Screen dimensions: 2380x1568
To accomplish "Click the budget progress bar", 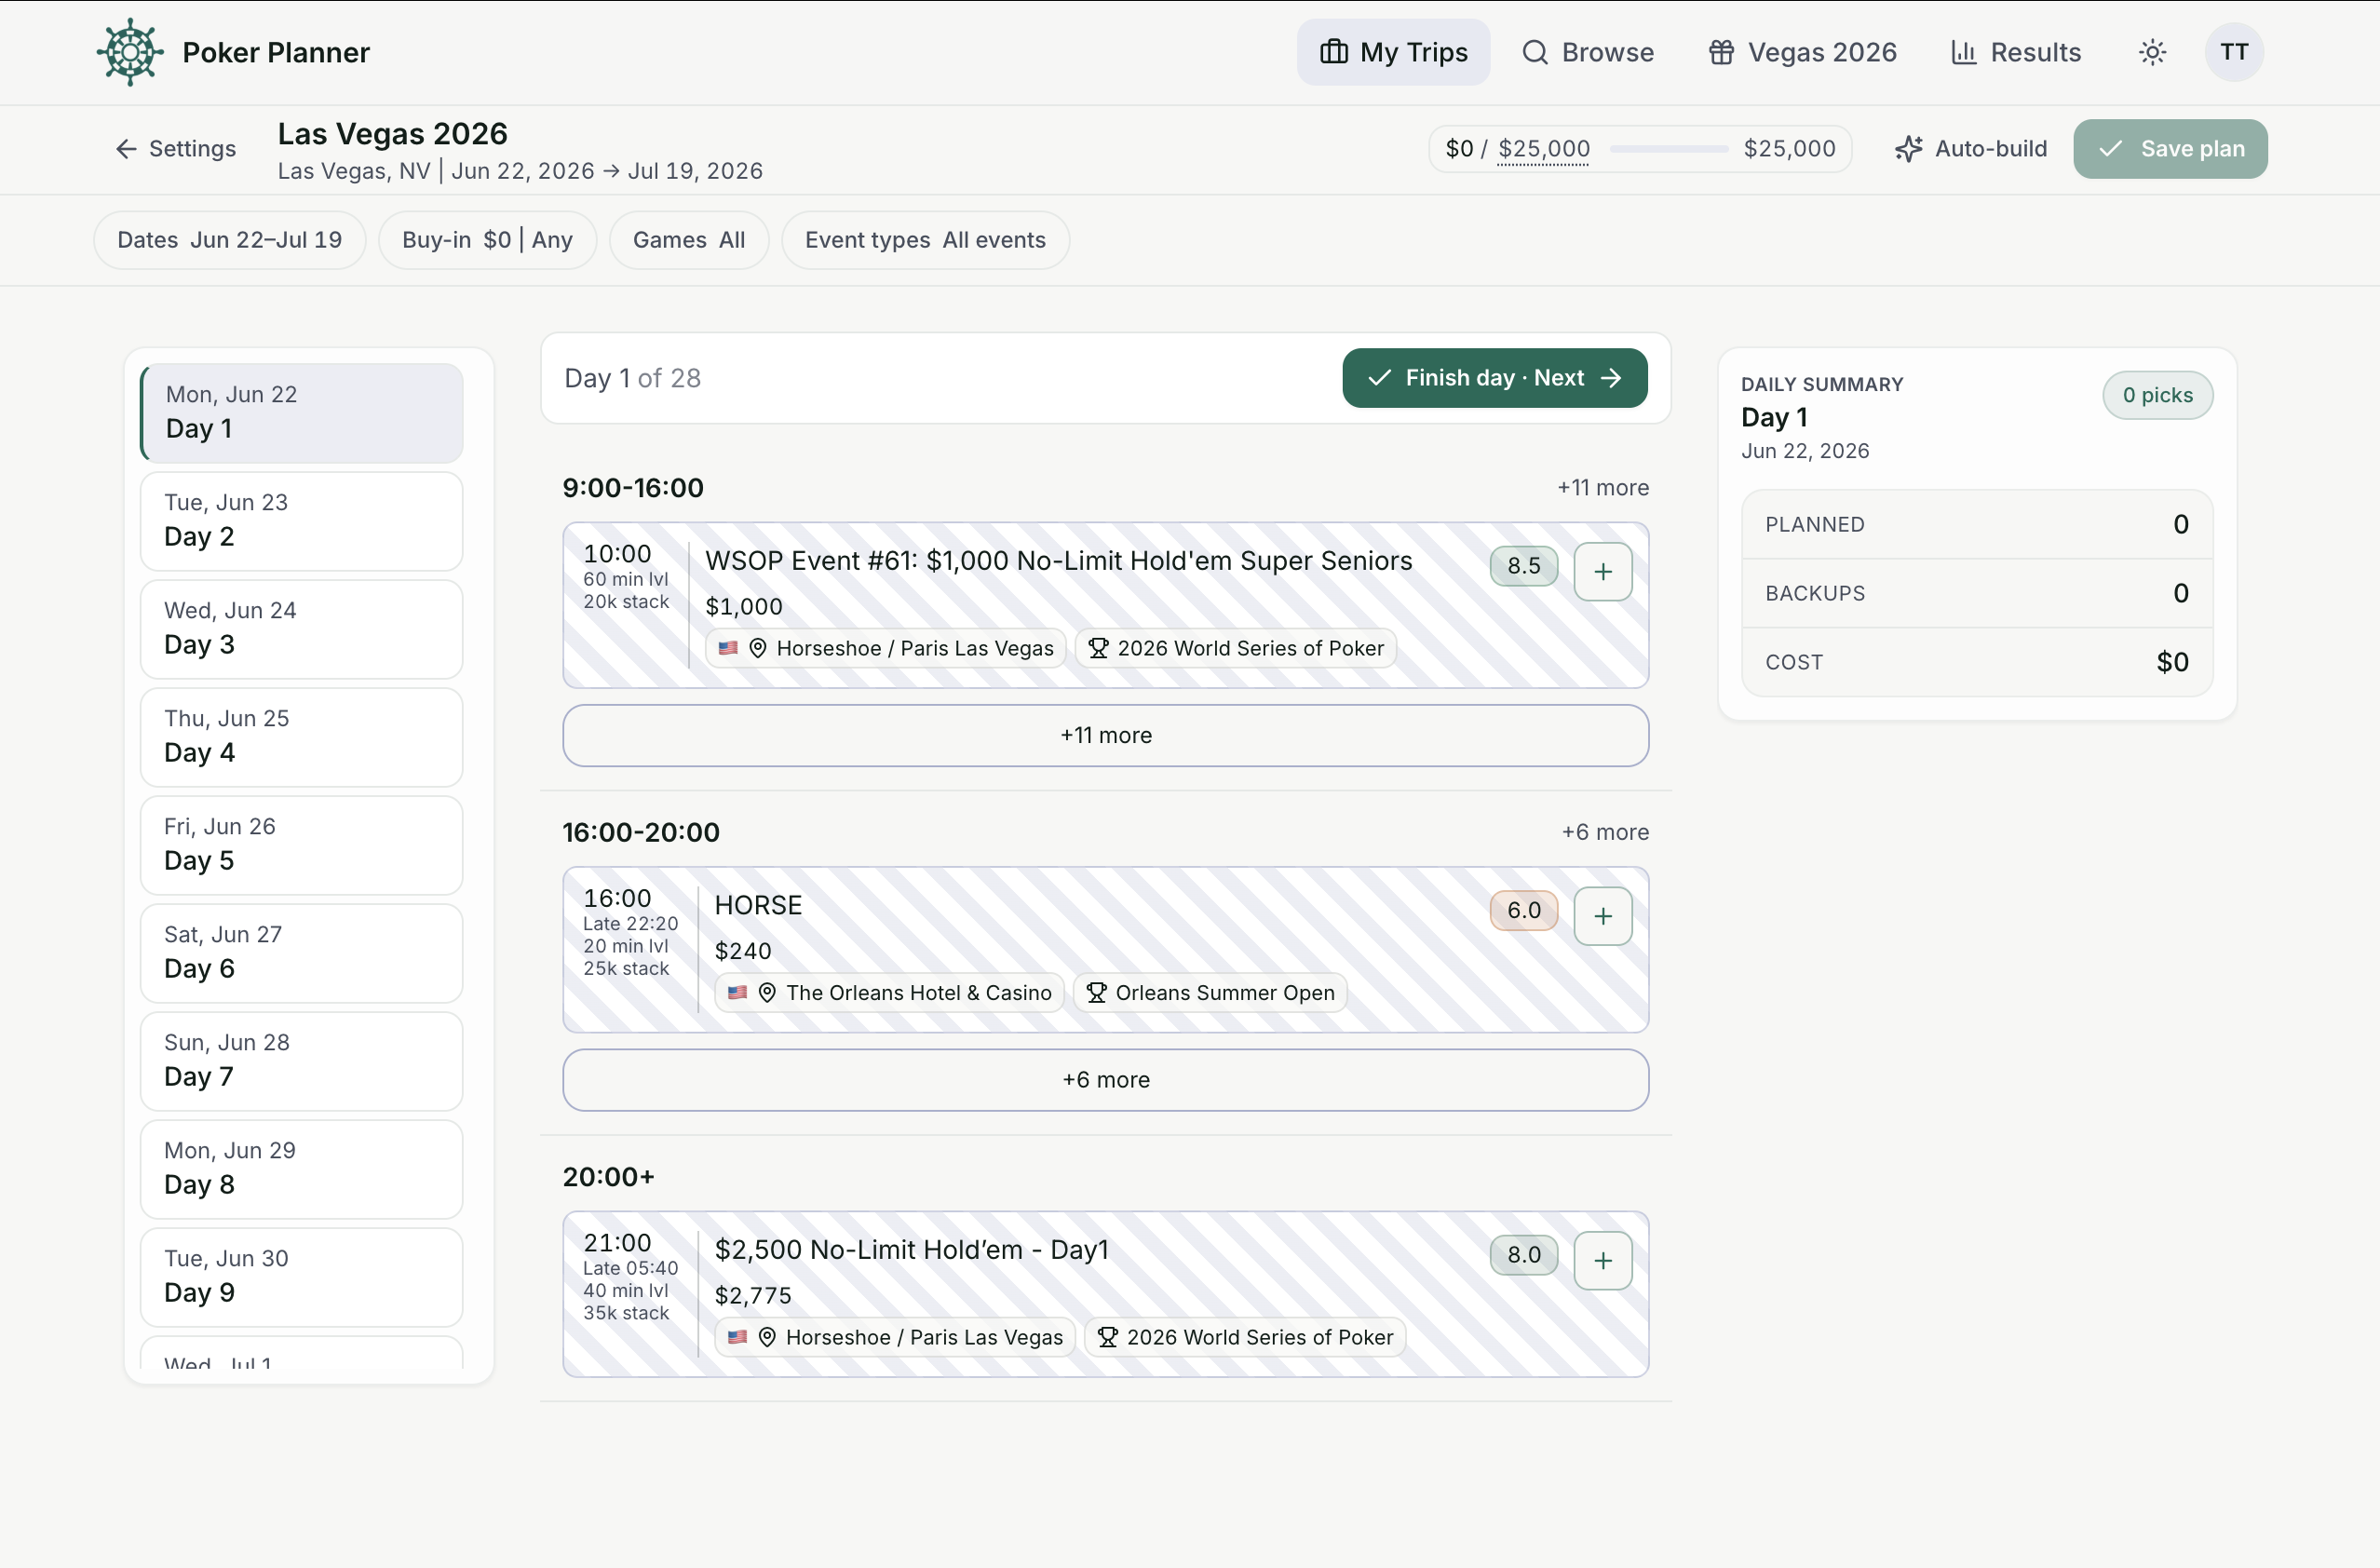I will (1668, 149).
